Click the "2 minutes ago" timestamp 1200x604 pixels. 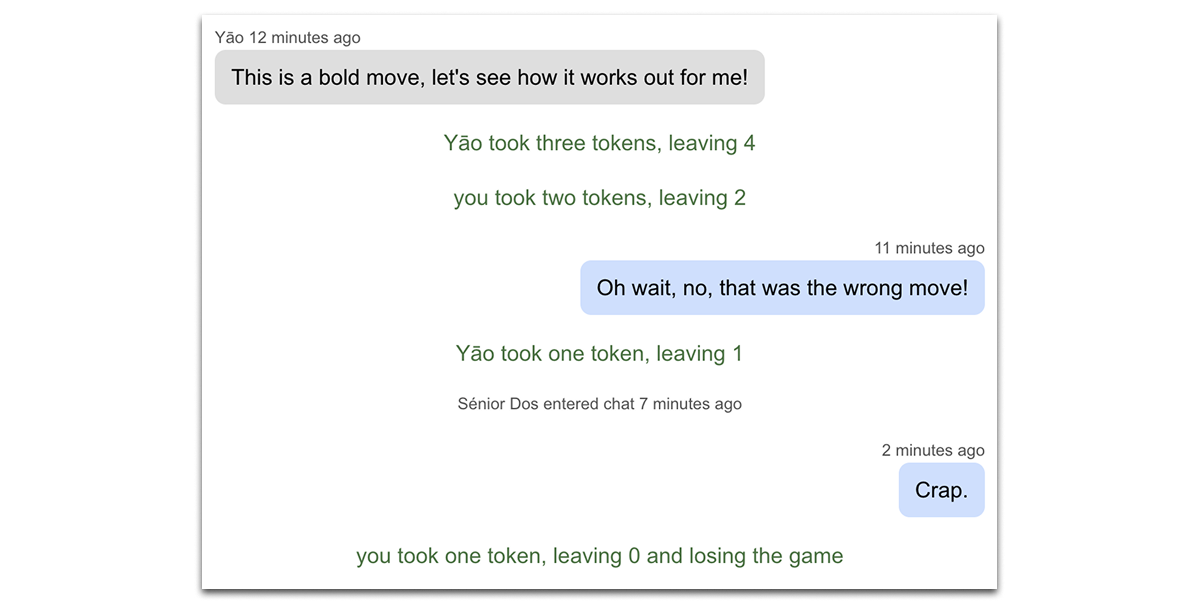click(932, 450)
